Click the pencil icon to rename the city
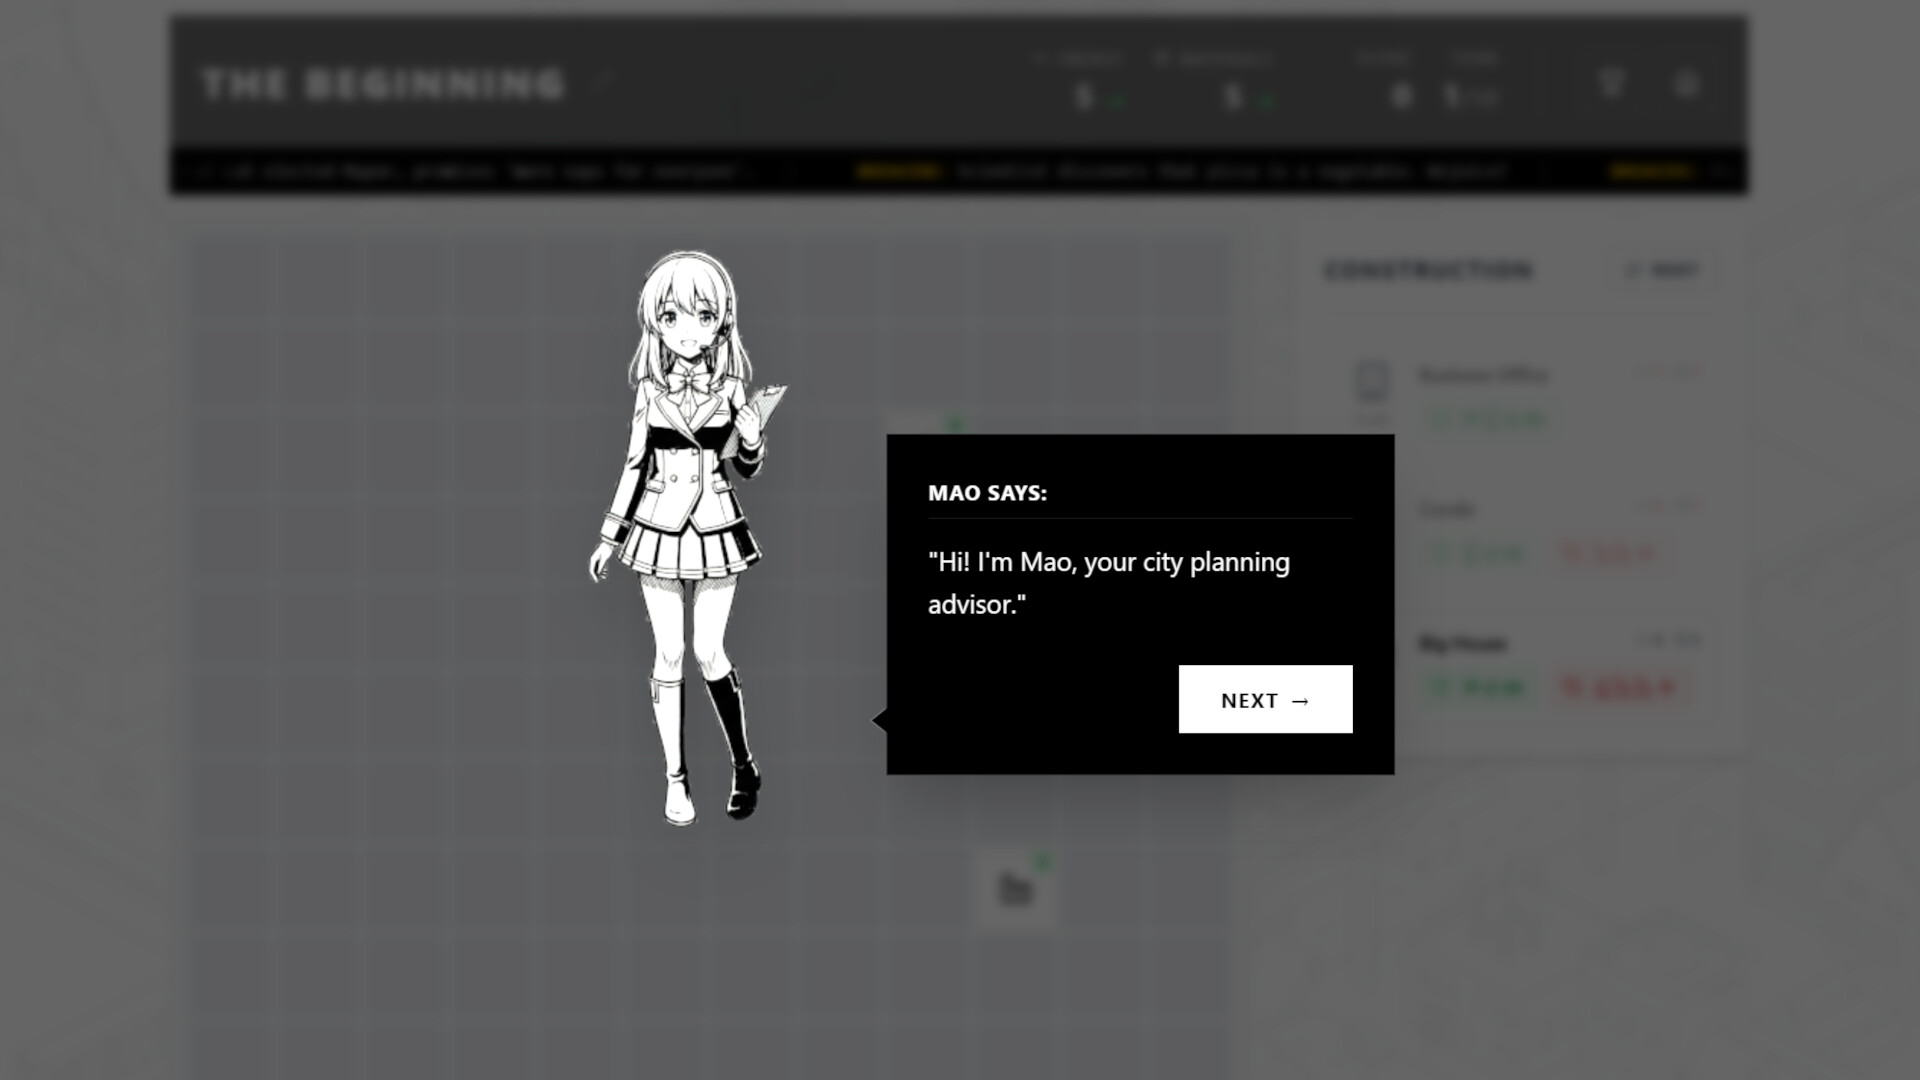Screen dimensions: 1920x1080 click(x=605, y=84)
